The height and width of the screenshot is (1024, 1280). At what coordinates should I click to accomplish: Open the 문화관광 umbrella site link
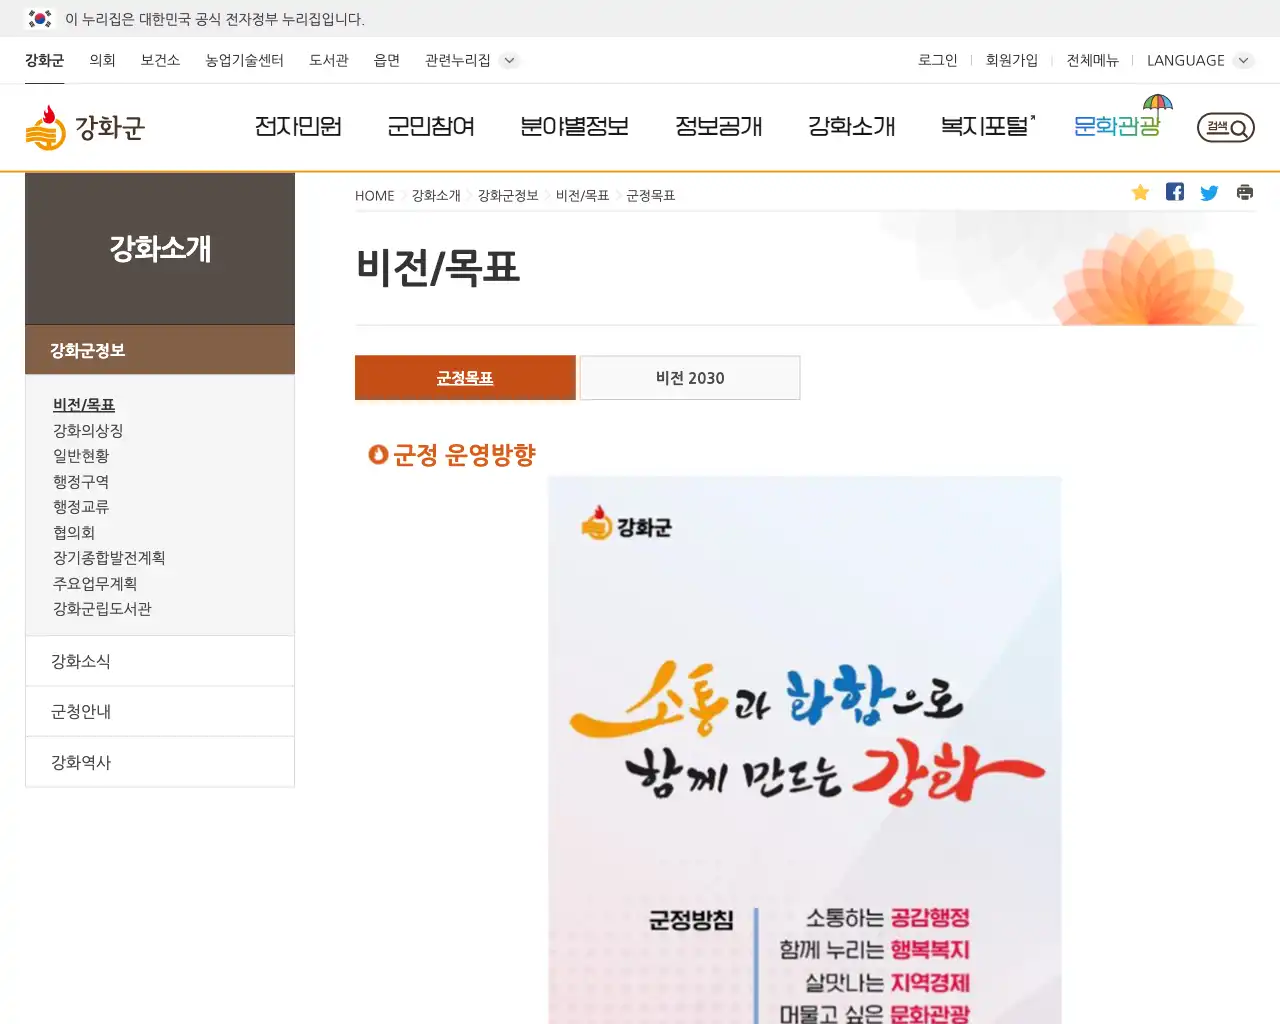pos(1117,128)
